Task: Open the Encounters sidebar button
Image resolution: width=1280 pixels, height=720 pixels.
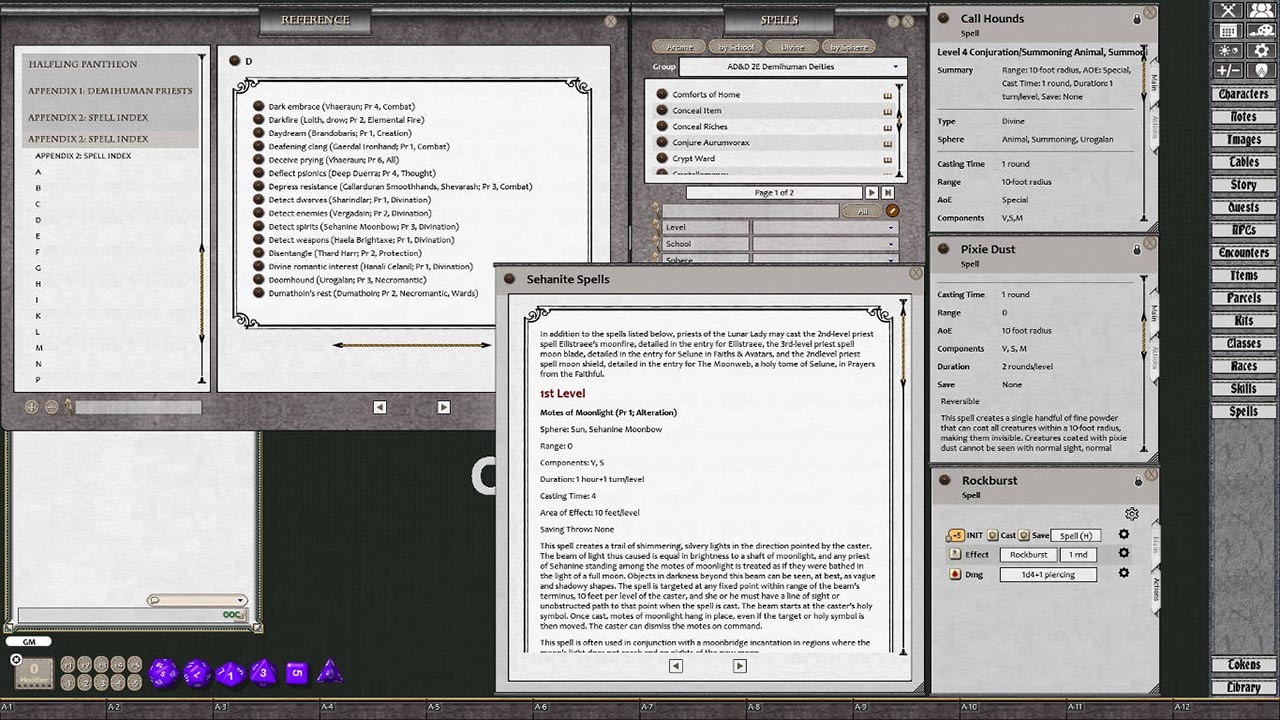Action: (x=1244, y=253)
